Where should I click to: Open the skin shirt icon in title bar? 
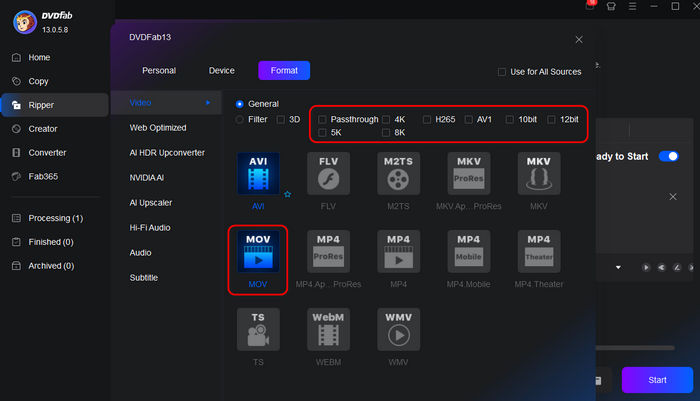click(611, 6)
